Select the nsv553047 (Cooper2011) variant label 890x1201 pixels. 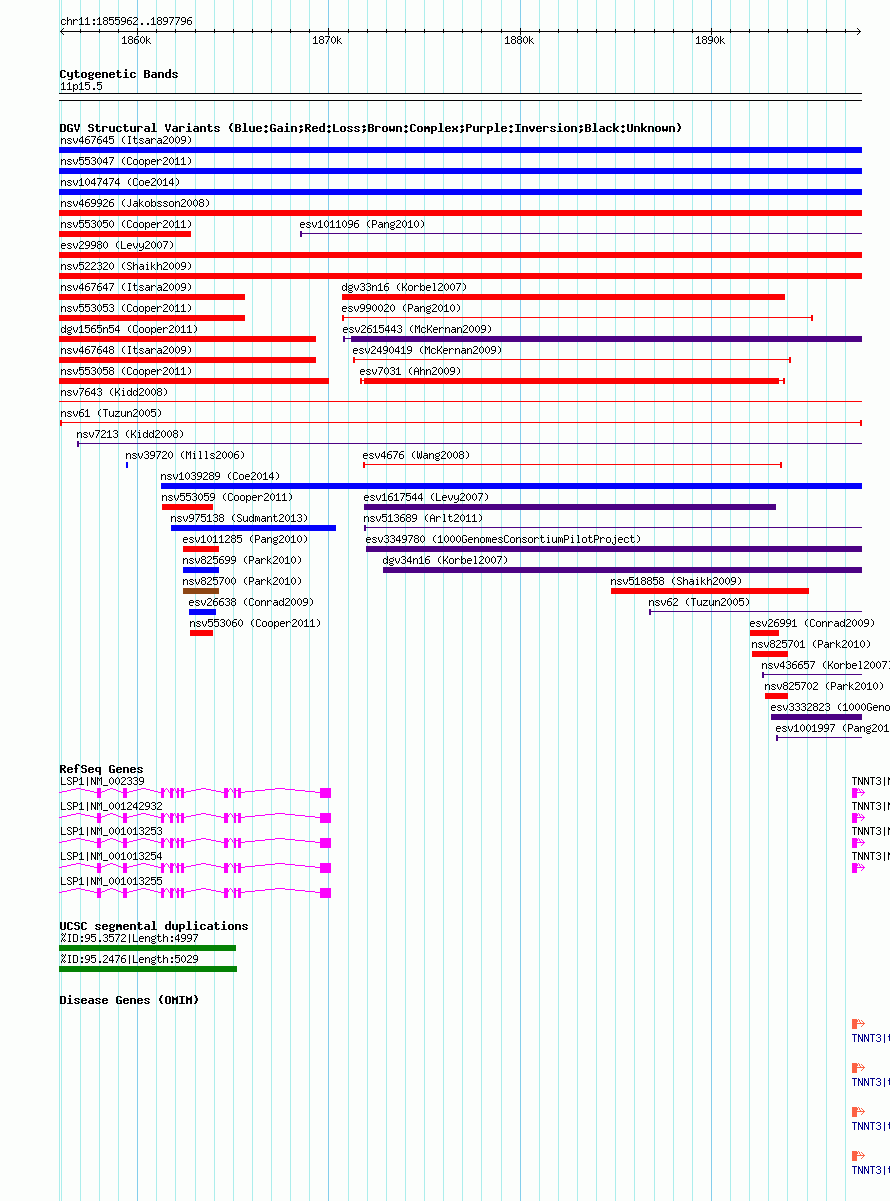pos(125,161)
